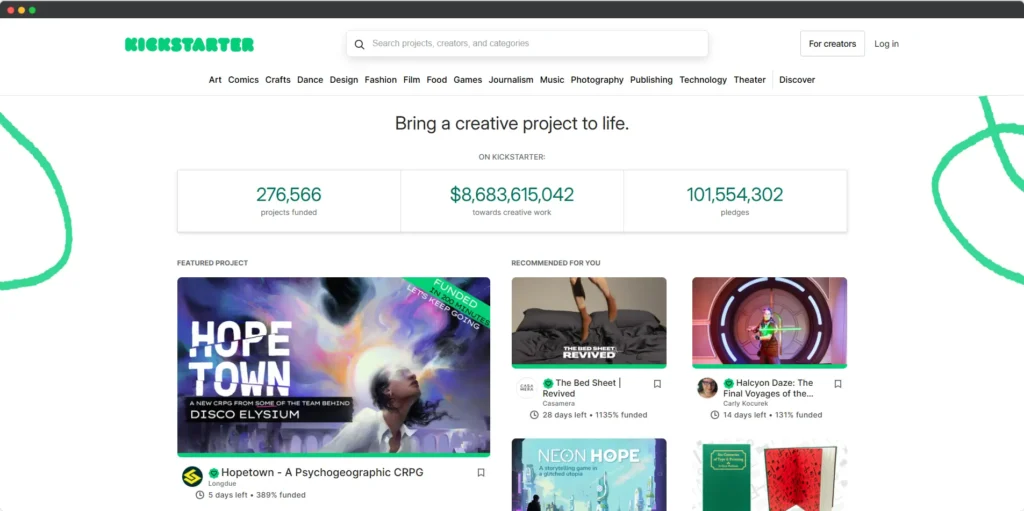Open the Theater category
Image resolution: width=1024 pixels, height=511 pixels.
coord(750,80)
